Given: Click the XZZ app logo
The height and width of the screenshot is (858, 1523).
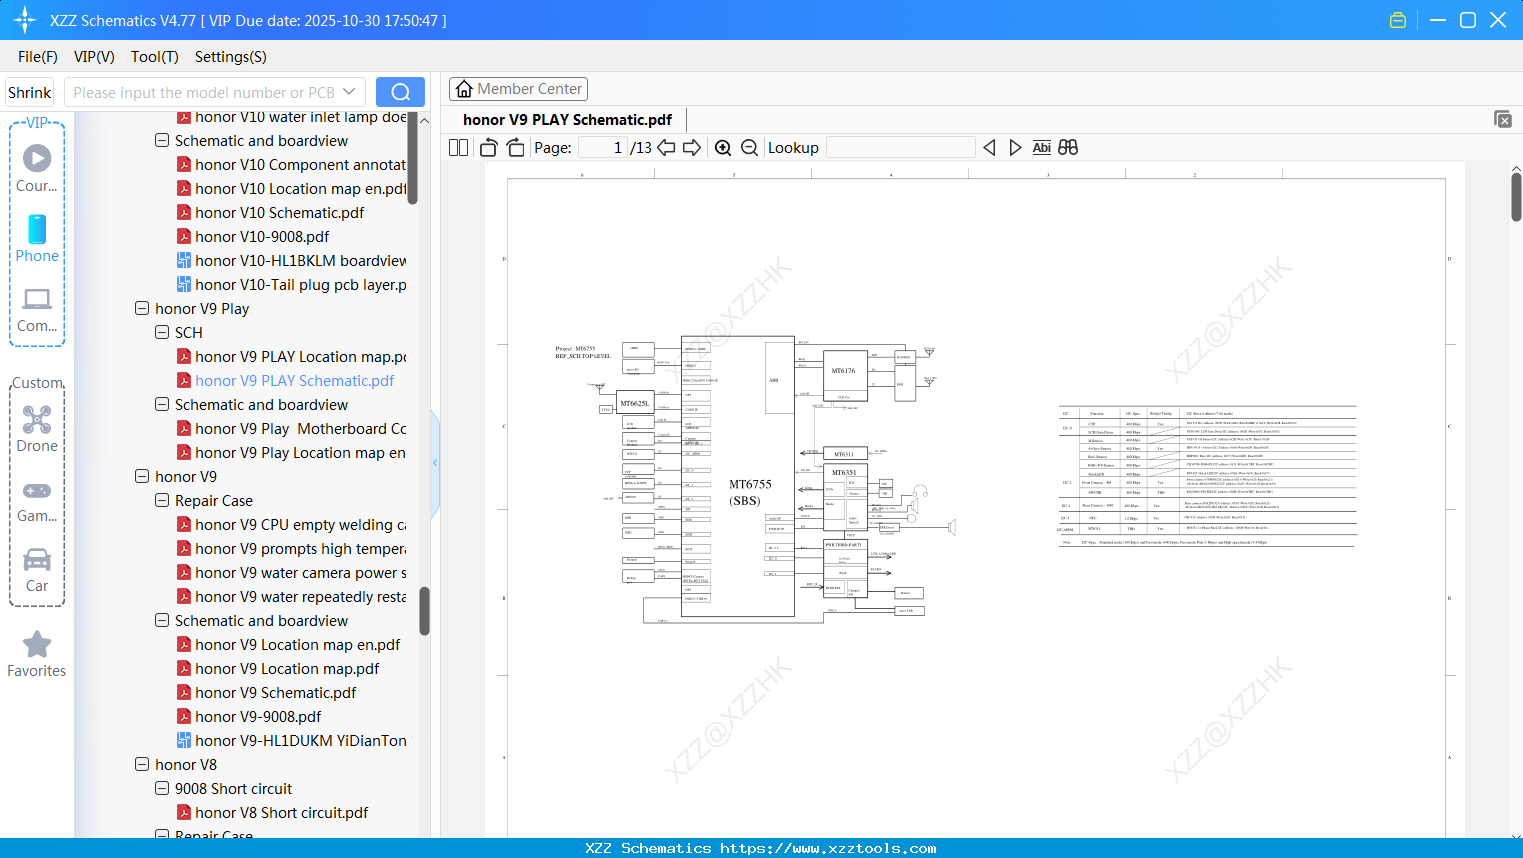Looking at the screenshot, I should 25,20.
